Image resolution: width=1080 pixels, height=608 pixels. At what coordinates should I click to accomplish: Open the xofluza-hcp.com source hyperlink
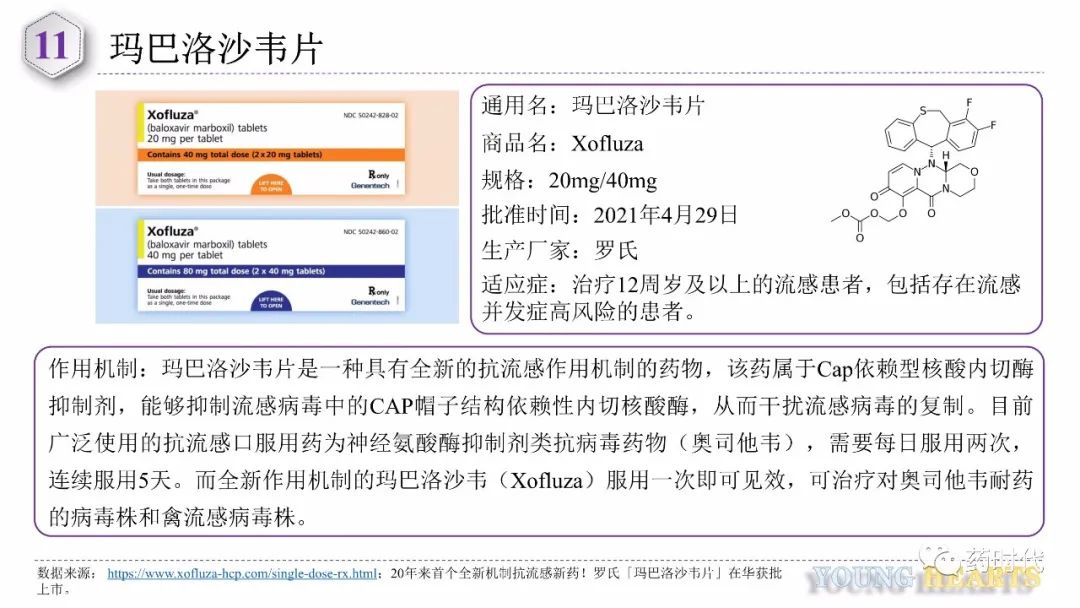click(242, 573)
